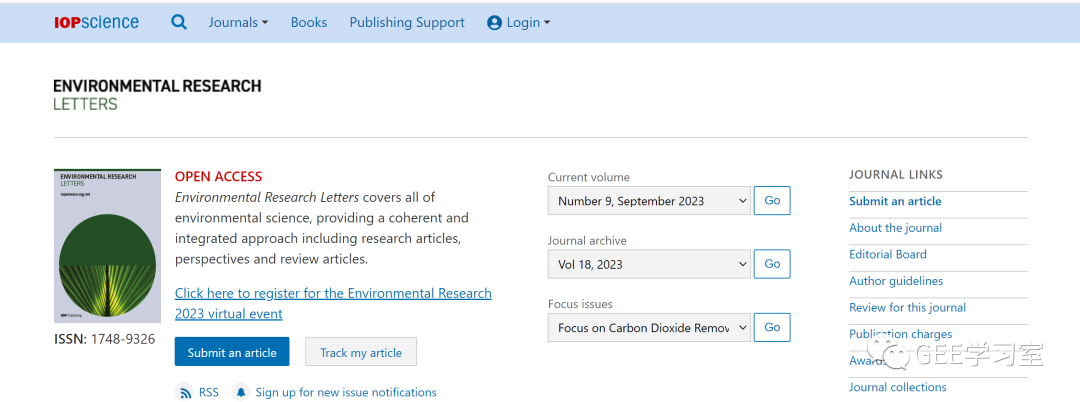Expand the Focus issues dropdown
Viewport: 1080px width, 402px height.
(x=649, y=328)
